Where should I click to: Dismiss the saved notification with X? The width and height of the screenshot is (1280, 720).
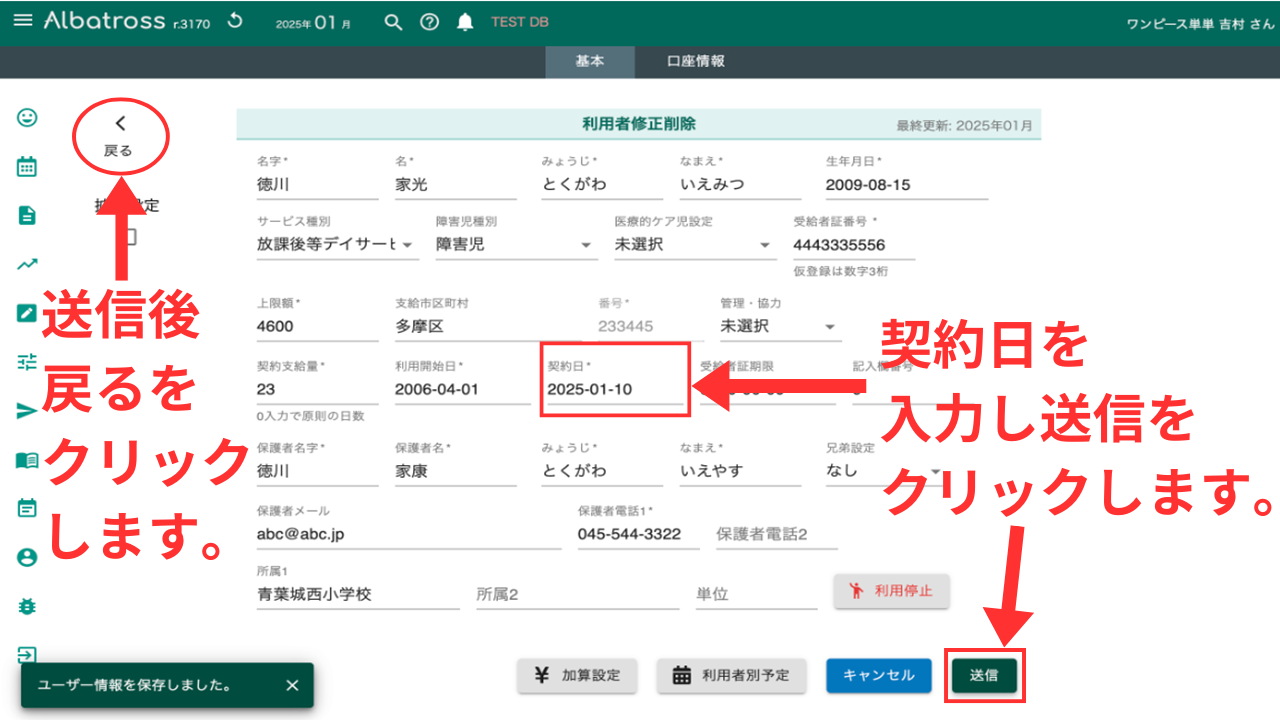(292, 685)
